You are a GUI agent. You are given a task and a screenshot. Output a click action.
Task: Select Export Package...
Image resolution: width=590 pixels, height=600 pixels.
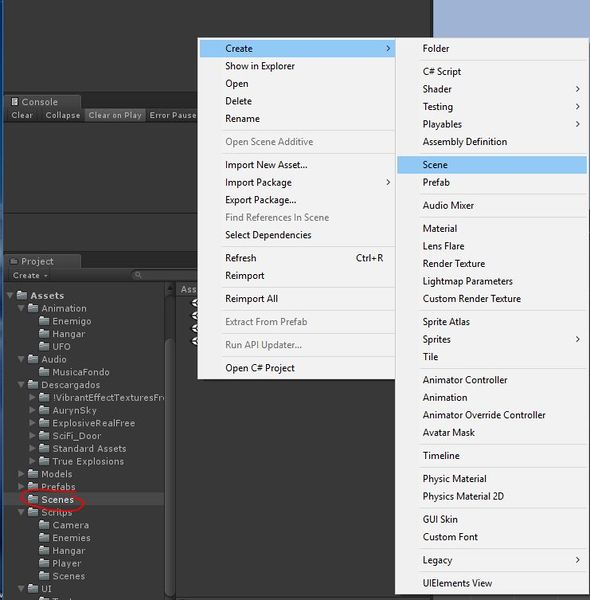[297, 200]
